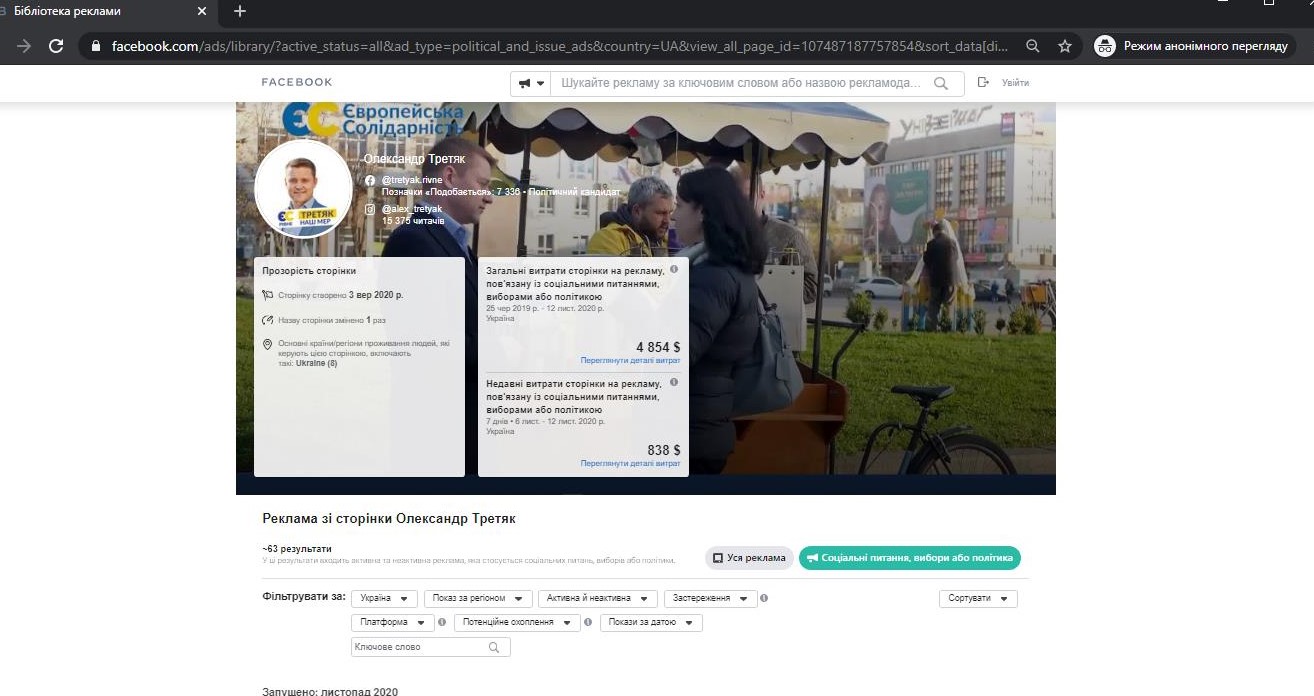1314x696 pixels.
Task: Select Соціальні питання, вибори або політика filter
Action: point(909,558)
